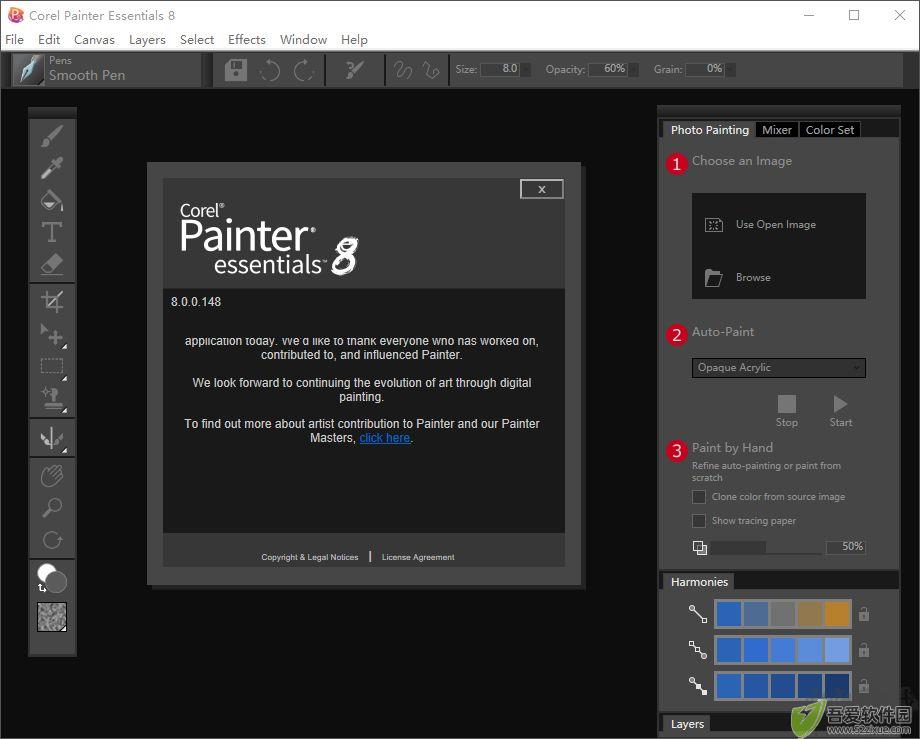Open the paper texture selector

click(52, 617)
